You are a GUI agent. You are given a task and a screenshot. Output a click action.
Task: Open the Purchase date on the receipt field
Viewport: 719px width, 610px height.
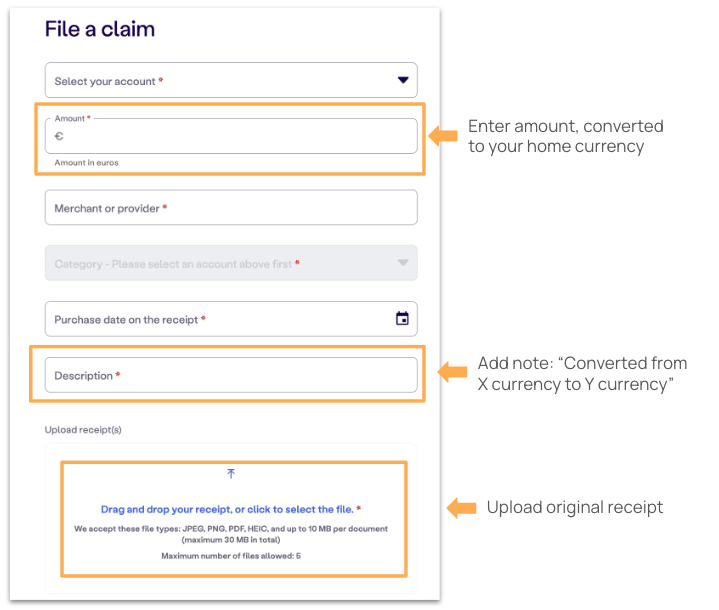tap(231, 319)
